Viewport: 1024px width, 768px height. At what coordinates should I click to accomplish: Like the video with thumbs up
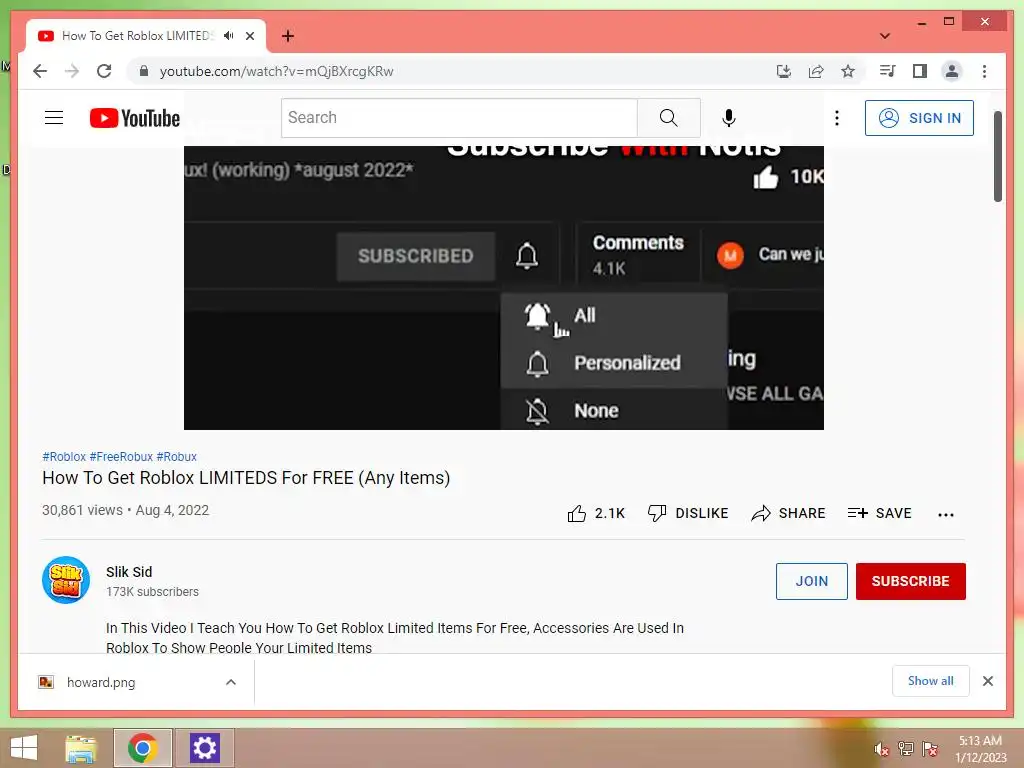pyautogui.click(x=596, y=513)
